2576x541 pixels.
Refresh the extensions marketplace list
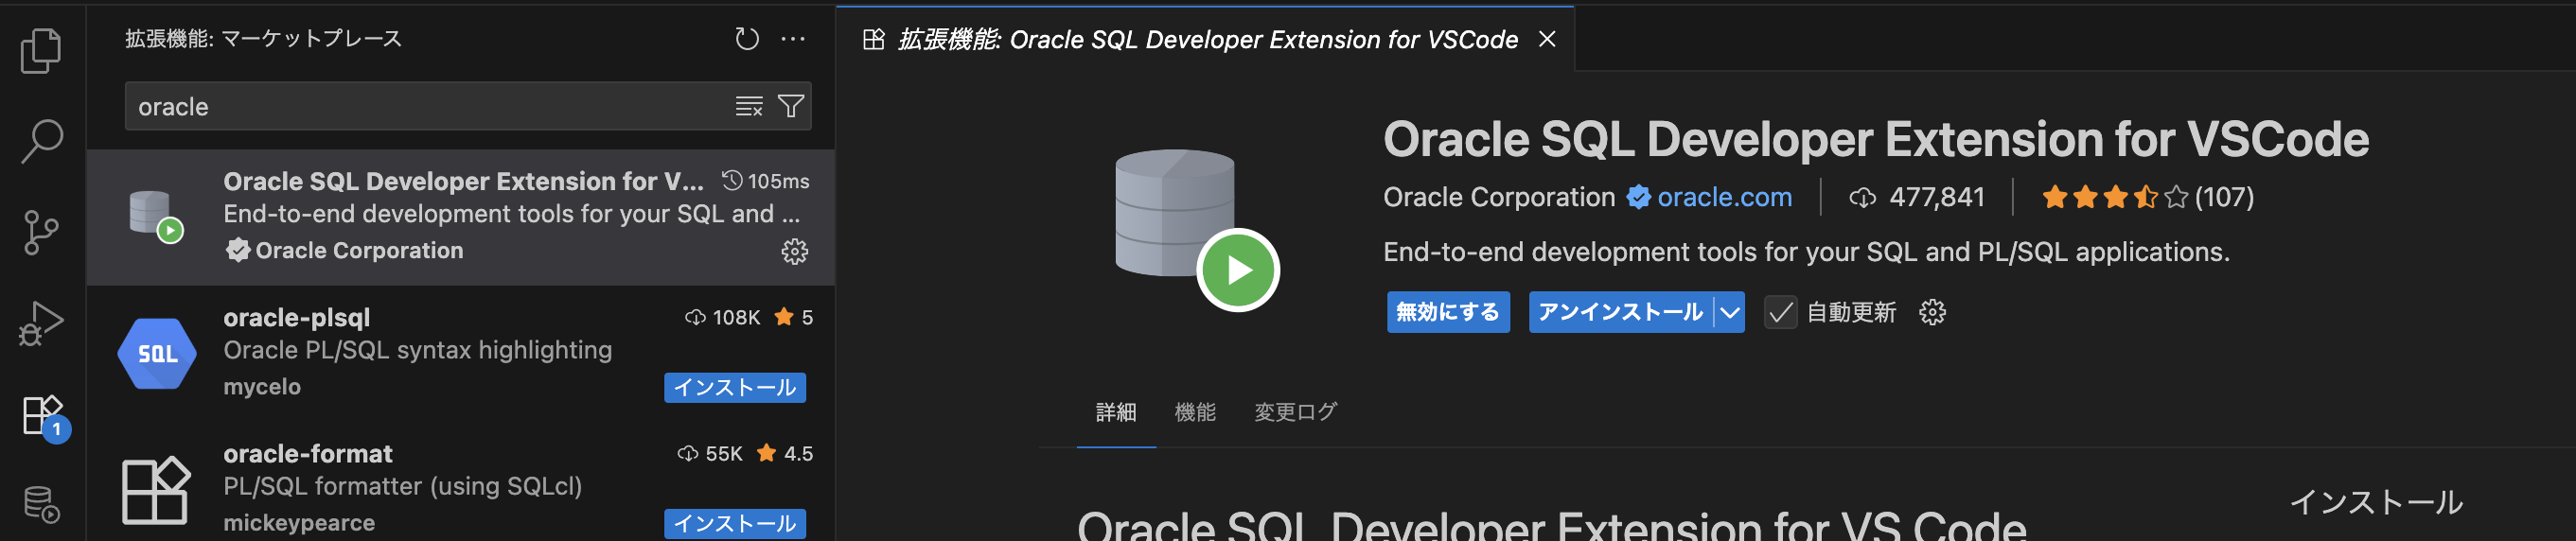point(747,39)
